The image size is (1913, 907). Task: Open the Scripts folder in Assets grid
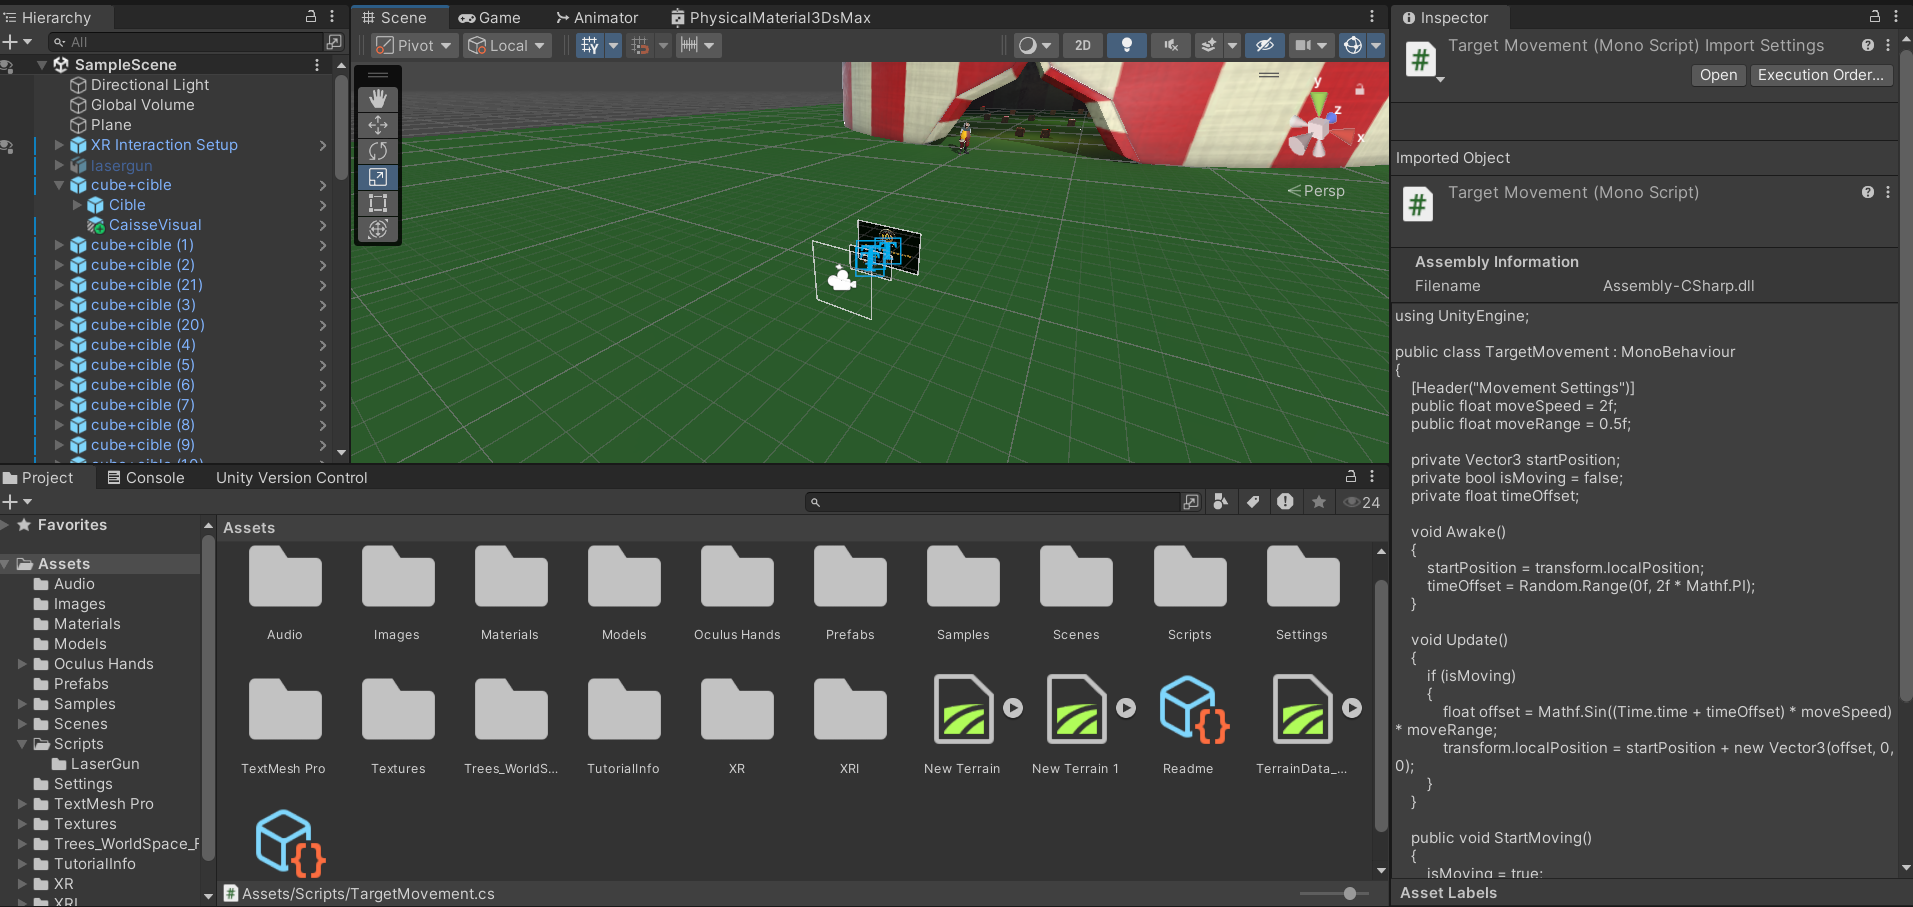click(1189, 592)
